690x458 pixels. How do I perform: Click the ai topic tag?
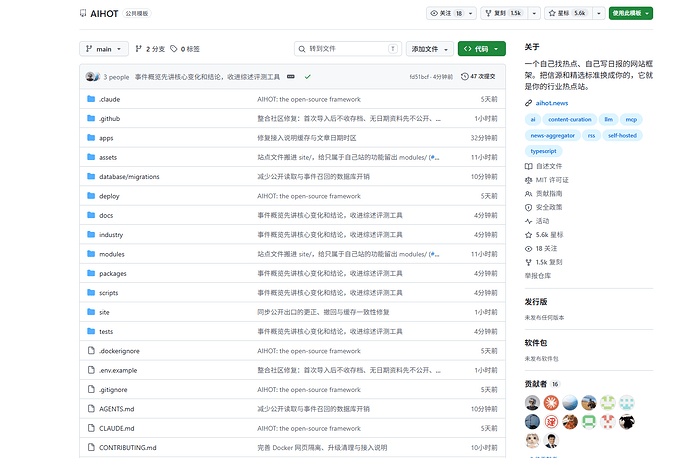click(532, 119)
